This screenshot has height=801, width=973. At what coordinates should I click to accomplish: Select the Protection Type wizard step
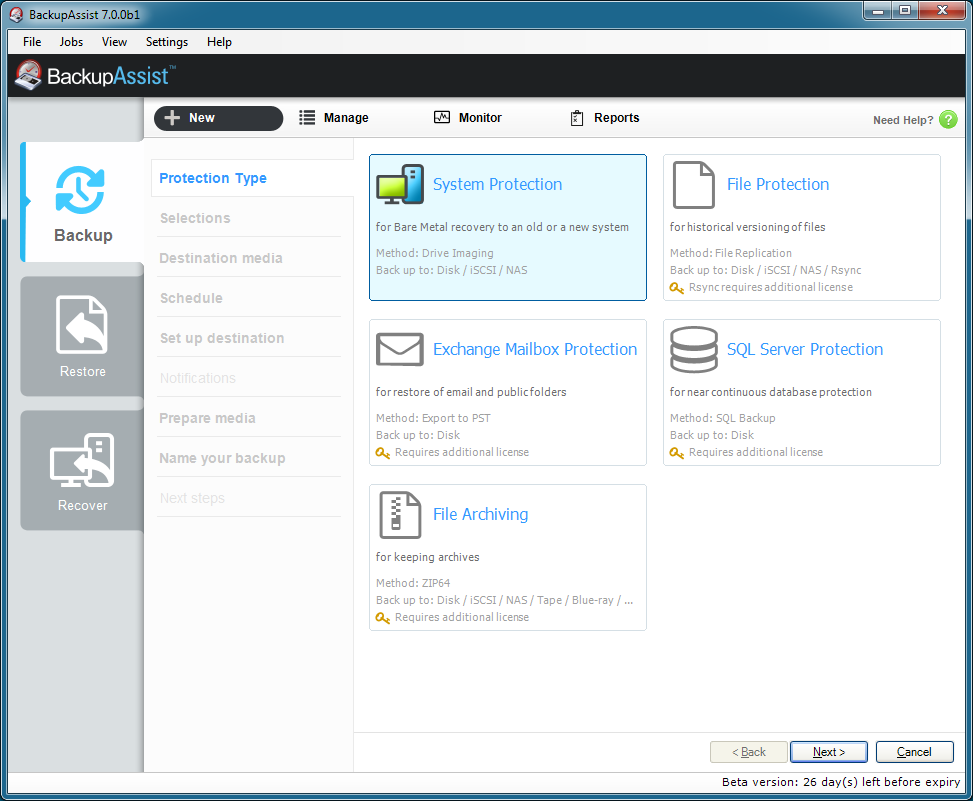[x=213, y=178]
